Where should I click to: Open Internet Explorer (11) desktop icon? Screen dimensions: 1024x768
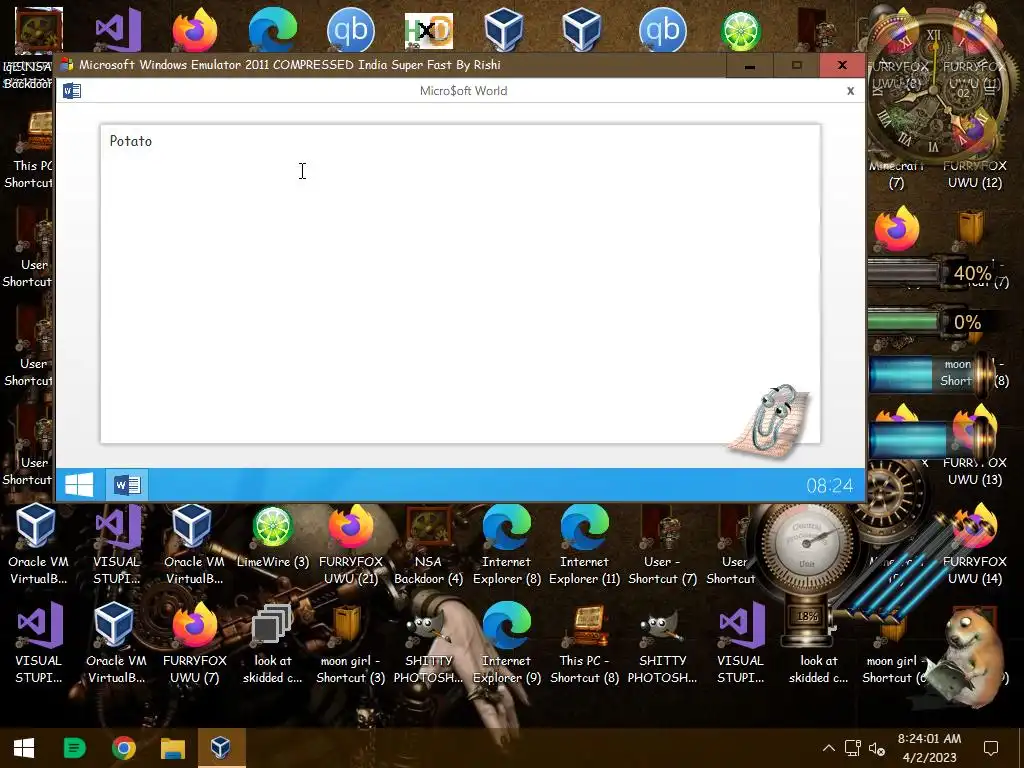584,545
